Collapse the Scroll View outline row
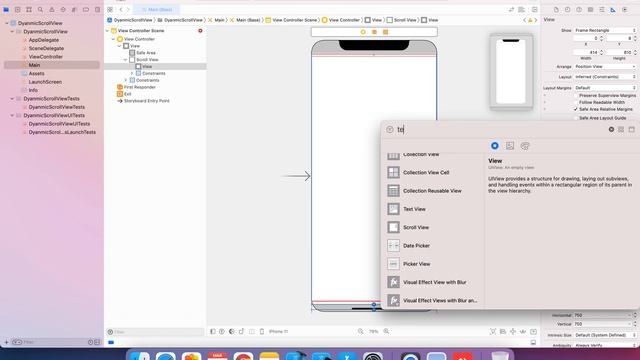The image size is (640, 360). point(126,60)
